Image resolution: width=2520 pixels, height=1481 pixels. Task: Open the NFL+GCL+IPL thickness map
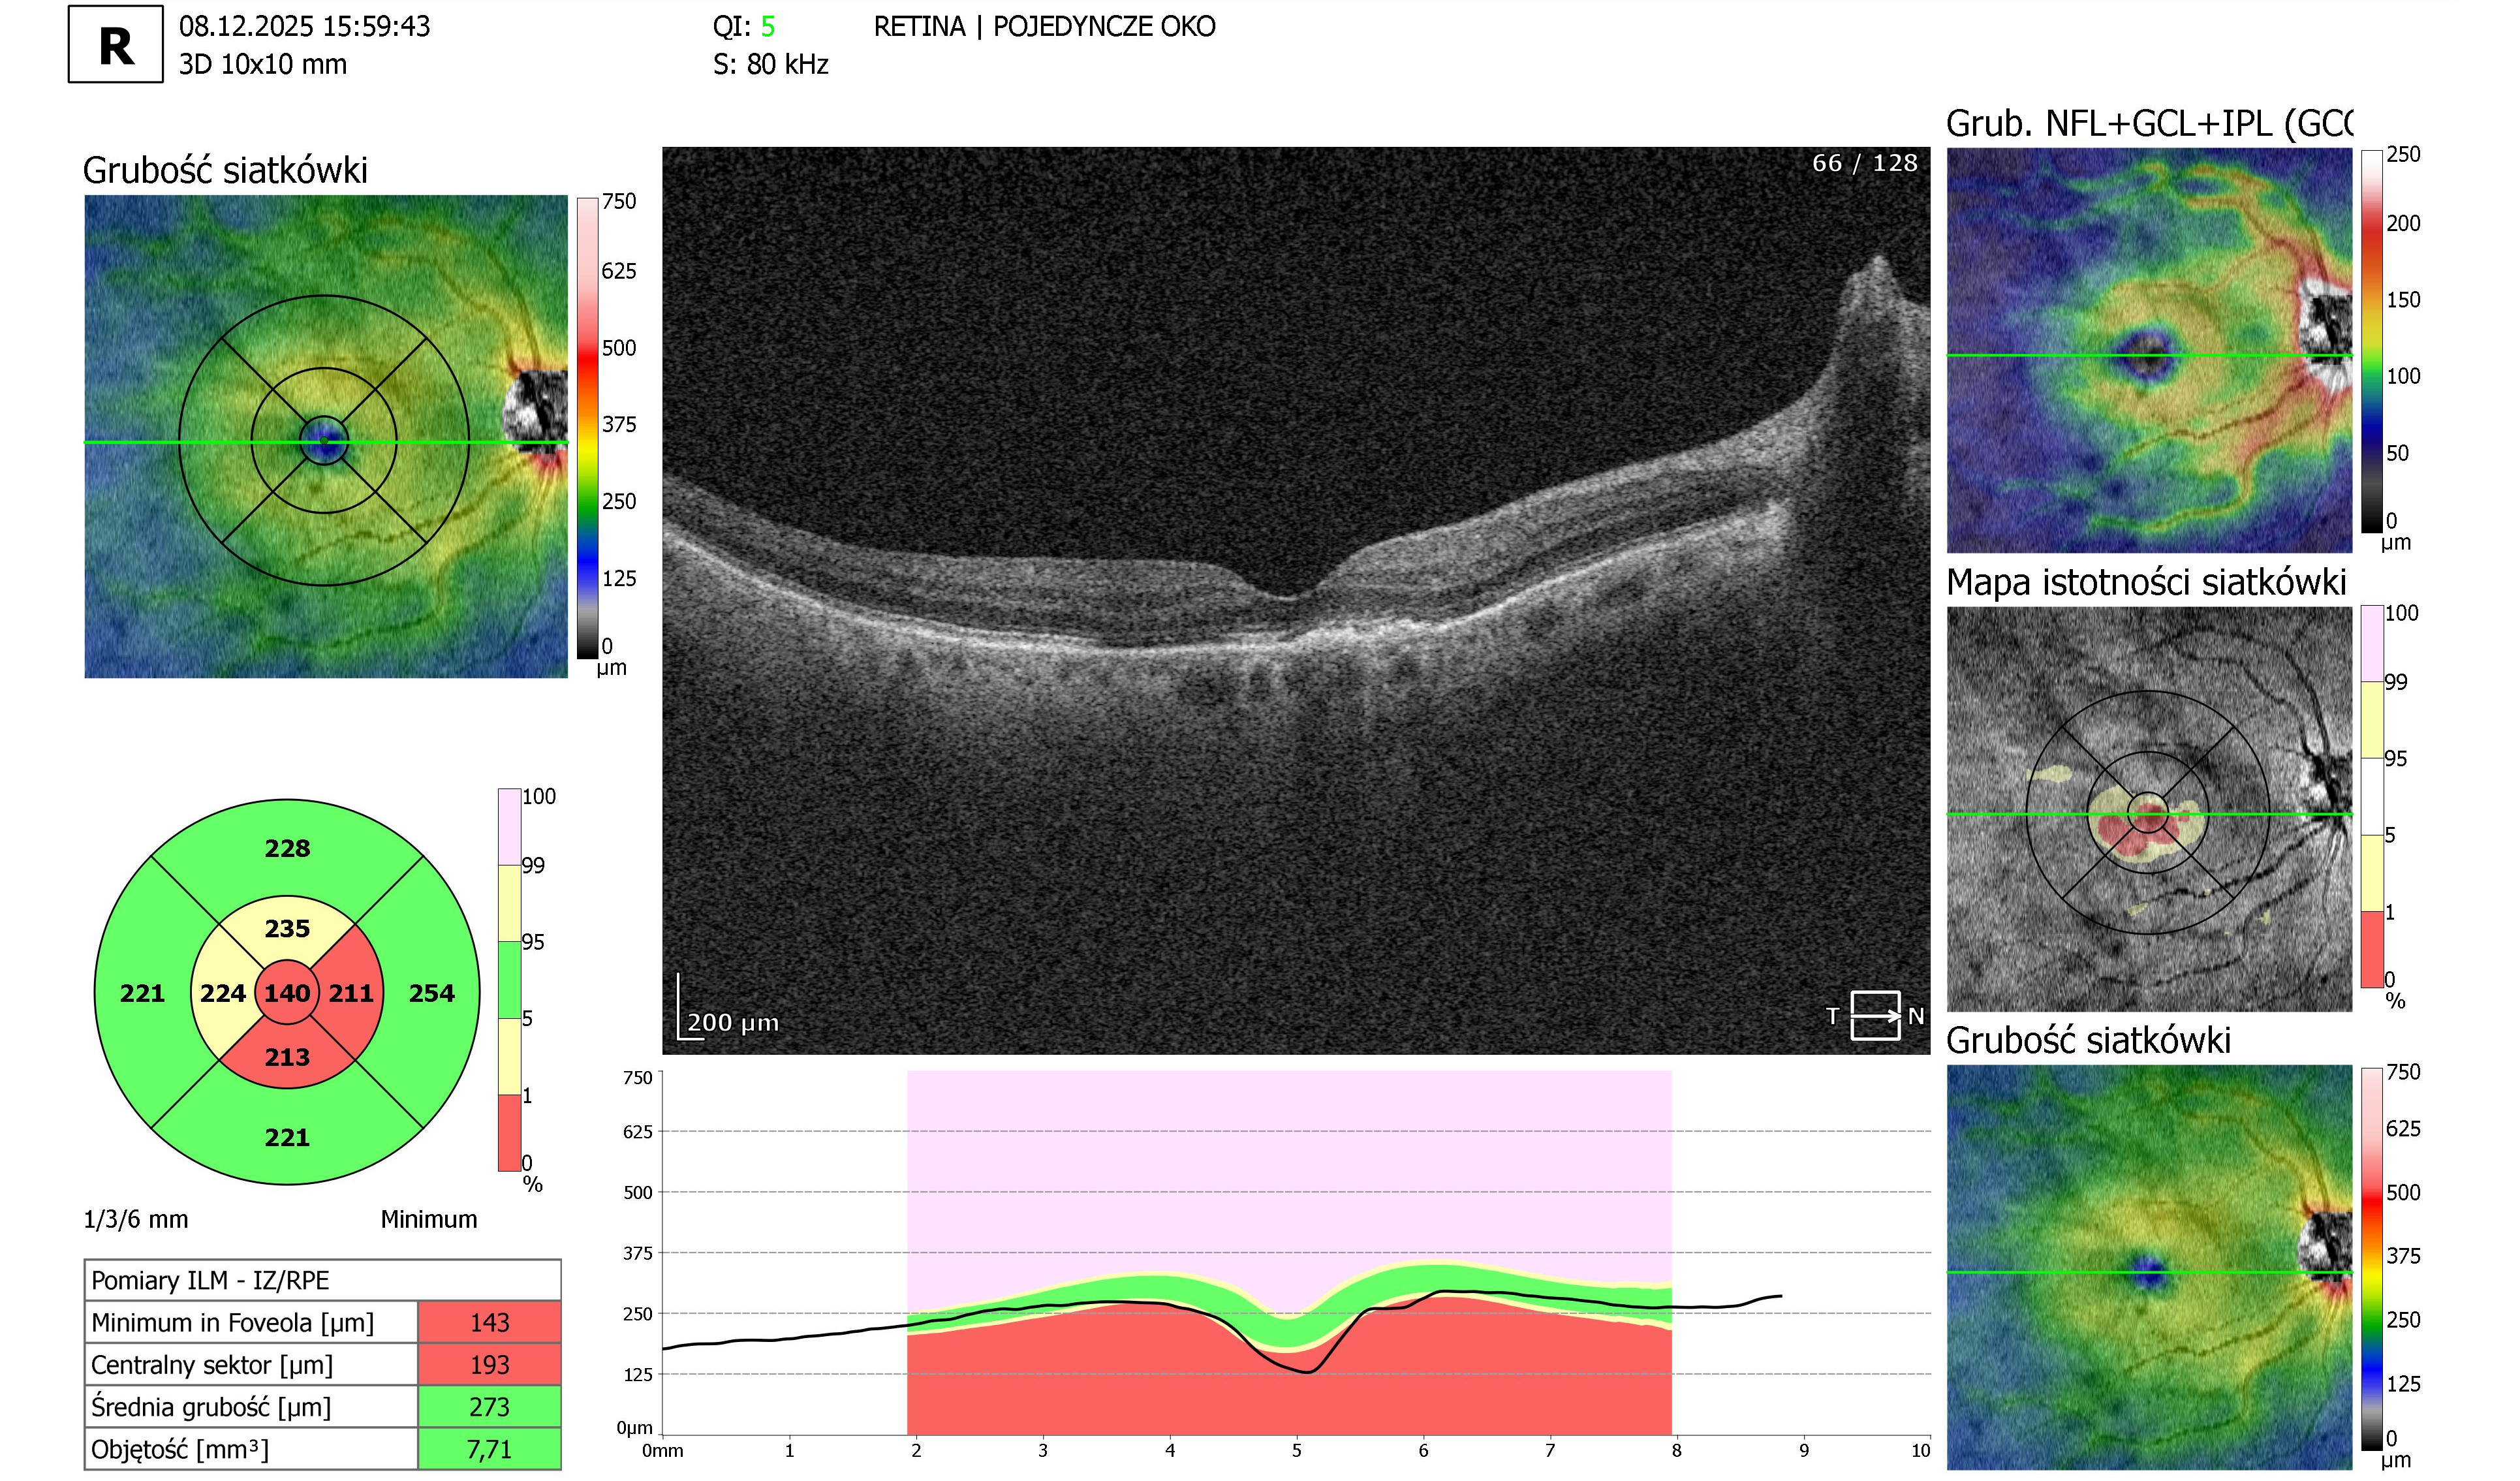[2149, 350]
